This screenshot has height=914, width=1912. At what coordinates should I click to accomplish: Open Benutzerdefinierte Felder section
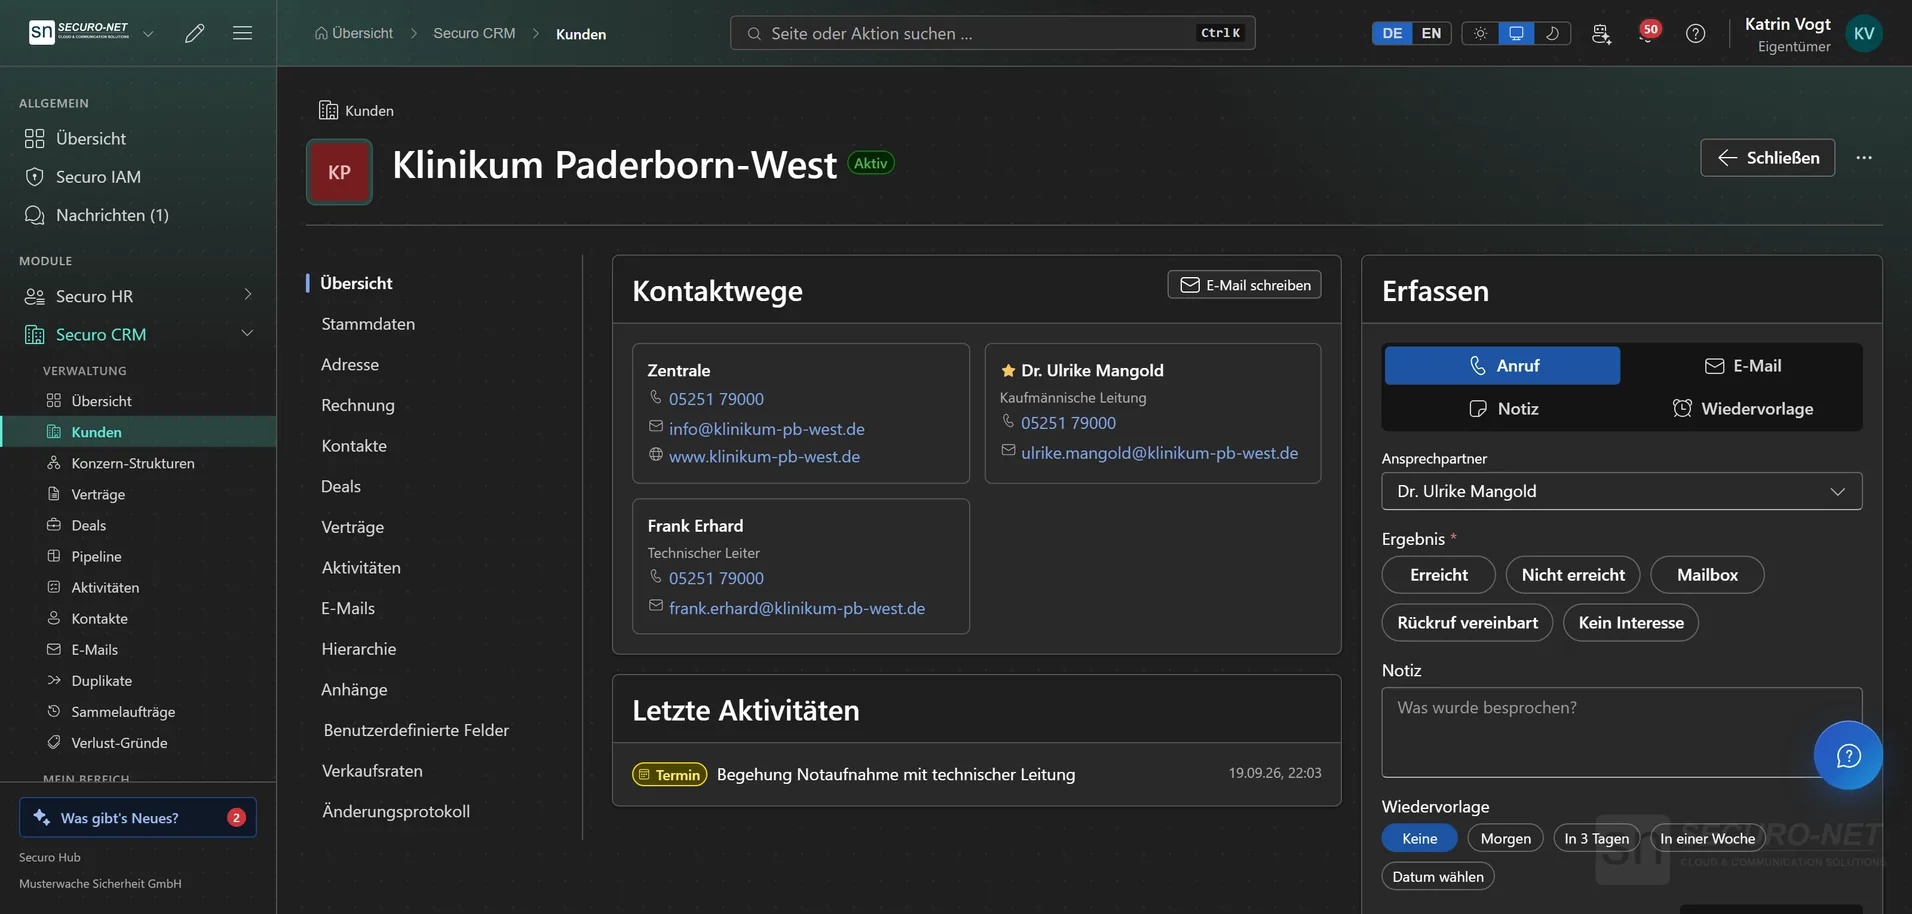point(416,730)
